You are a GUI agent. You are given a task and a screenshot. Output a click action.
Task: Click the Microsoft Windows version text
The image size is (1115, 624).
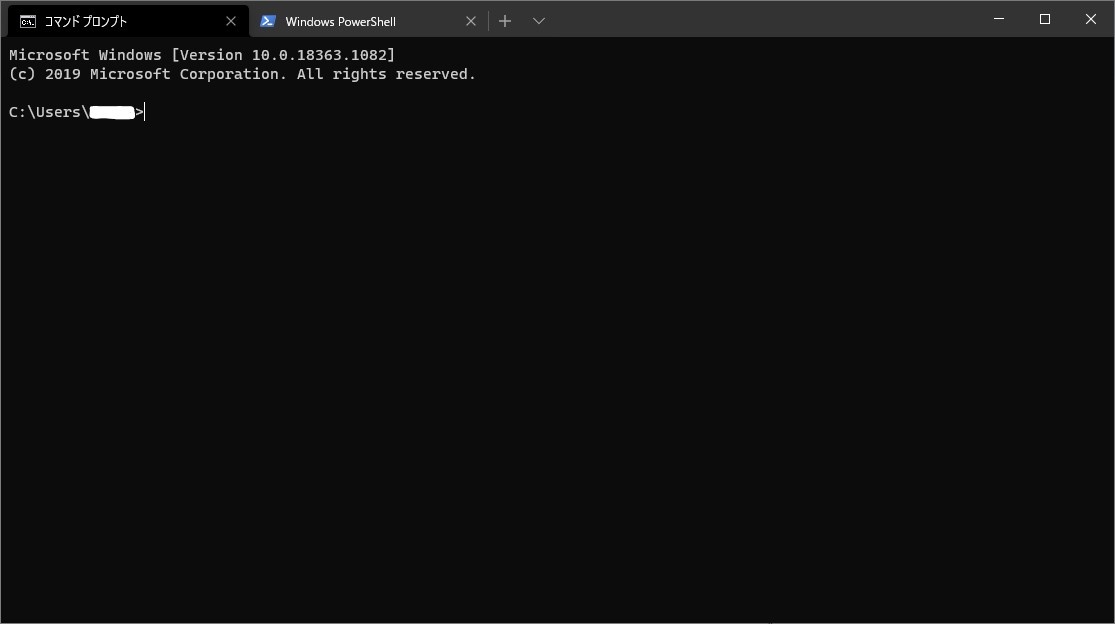200,55
